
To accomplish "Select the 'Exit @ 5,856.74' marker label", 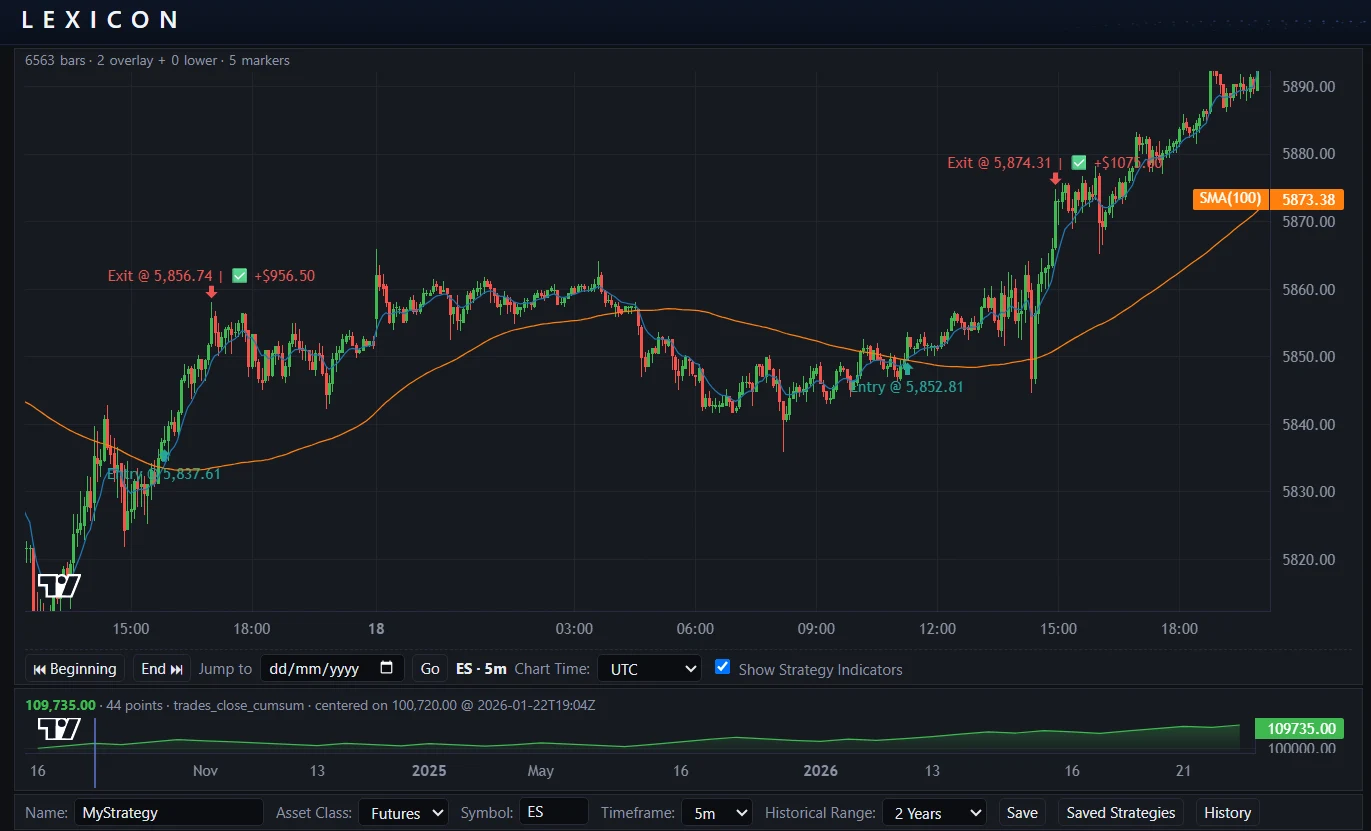I will click(161, 276).
